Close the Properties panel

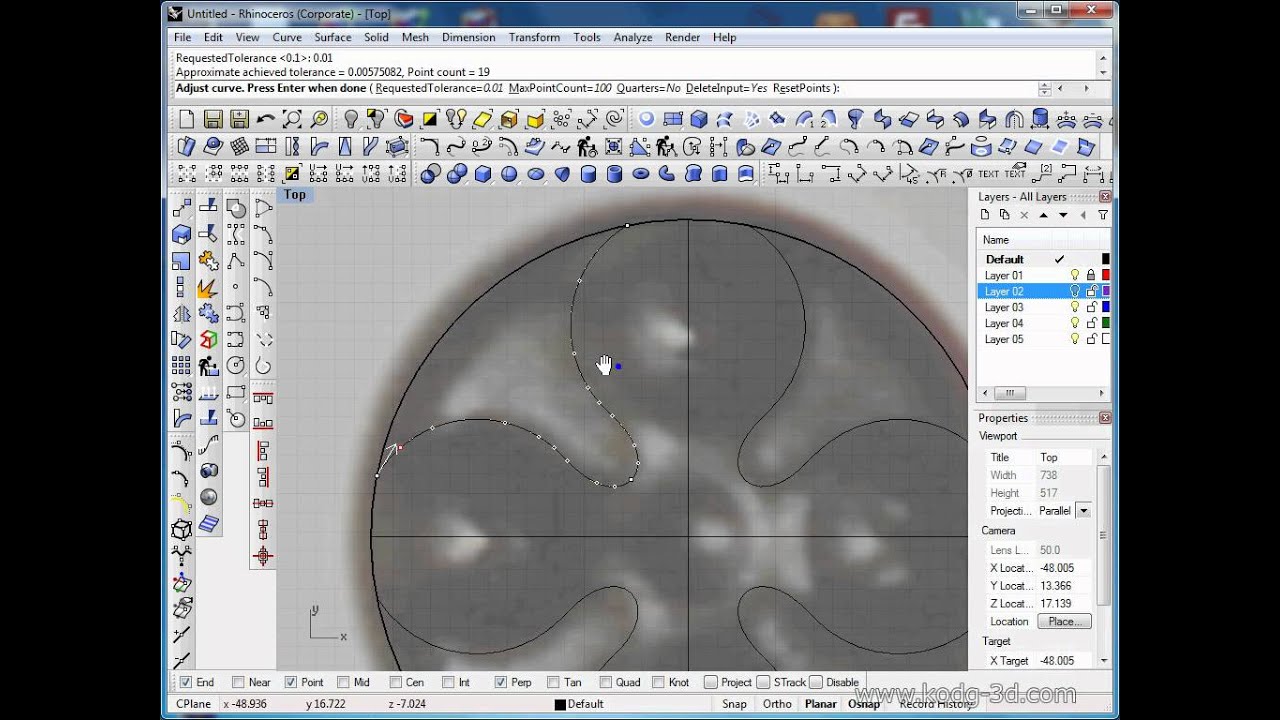pyautogui.click(x=1105, y=418)
